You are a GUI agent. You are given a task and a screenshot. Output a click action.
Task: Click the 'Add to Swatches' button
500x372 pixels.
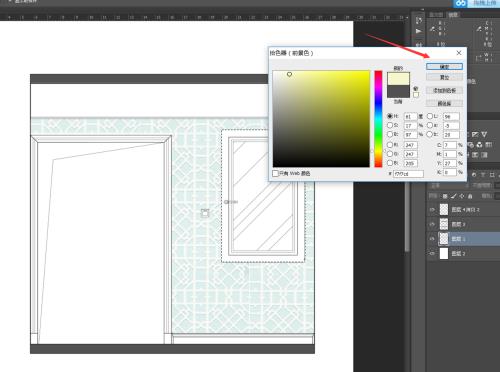click(444, 90)
